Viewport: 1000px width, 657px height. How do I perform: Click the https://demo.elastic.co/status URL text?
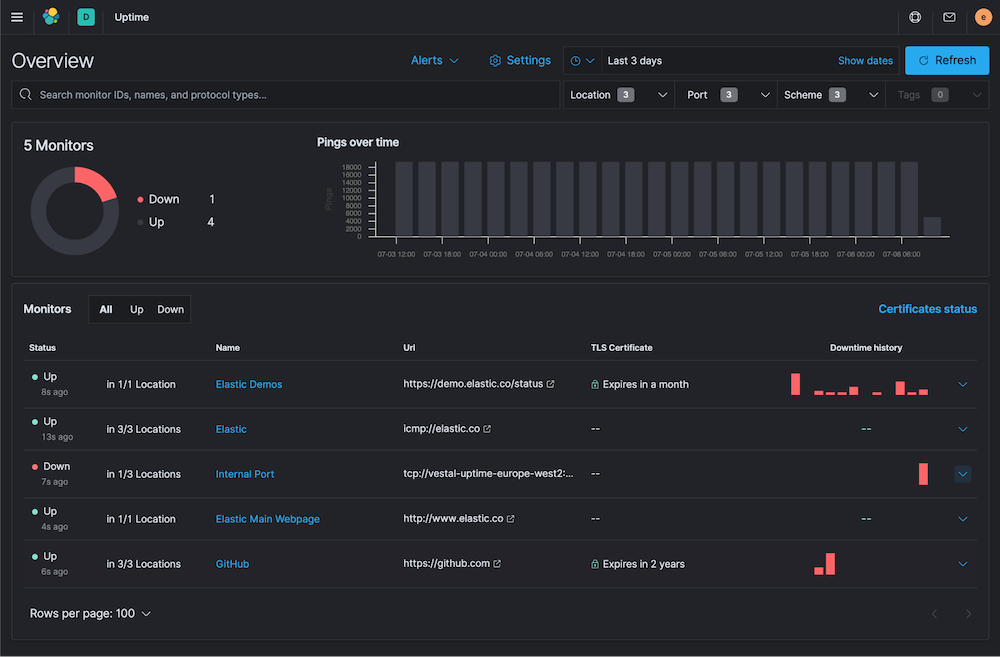coord(473,384)
